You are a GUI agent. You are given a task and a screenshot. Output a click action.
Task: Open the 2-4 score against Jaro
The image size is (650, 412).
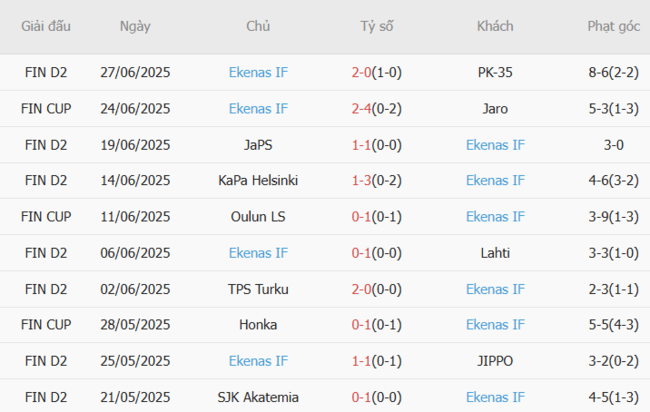click(x=362, y=108)
